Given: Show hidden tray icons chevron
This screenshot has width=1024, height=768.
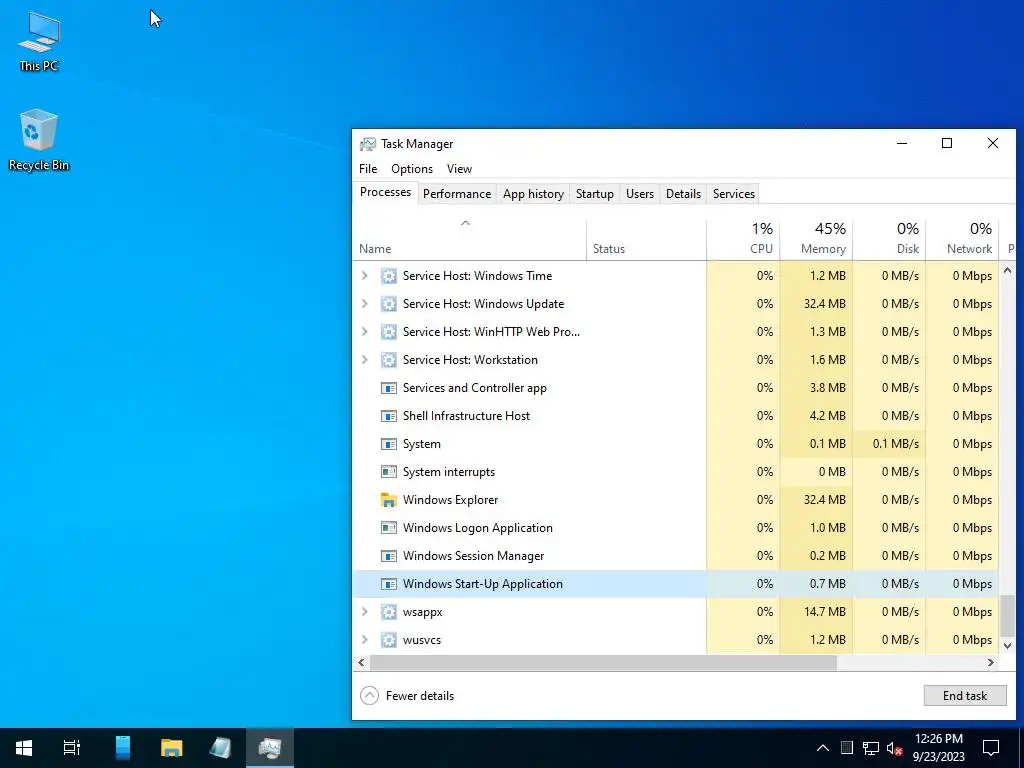Looking at the screenshot, I should [823, 748].
